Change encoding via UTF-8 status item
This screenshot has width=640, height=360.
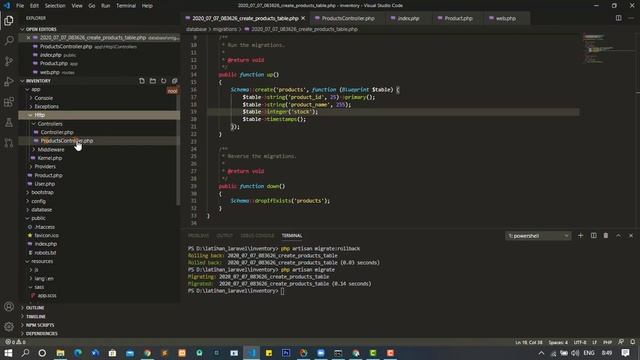pos(580,342)
